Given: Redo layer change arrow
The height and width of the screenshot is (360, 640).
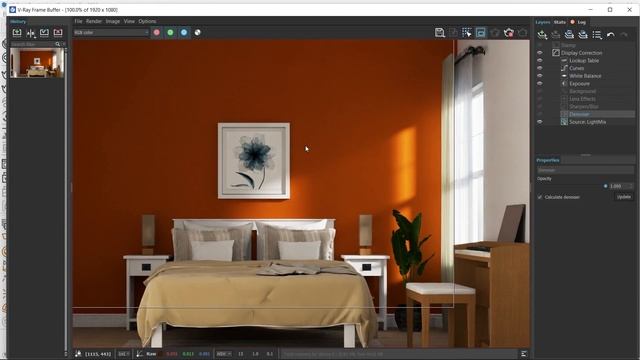Looking at the screenshot, I should pos(624,35).
